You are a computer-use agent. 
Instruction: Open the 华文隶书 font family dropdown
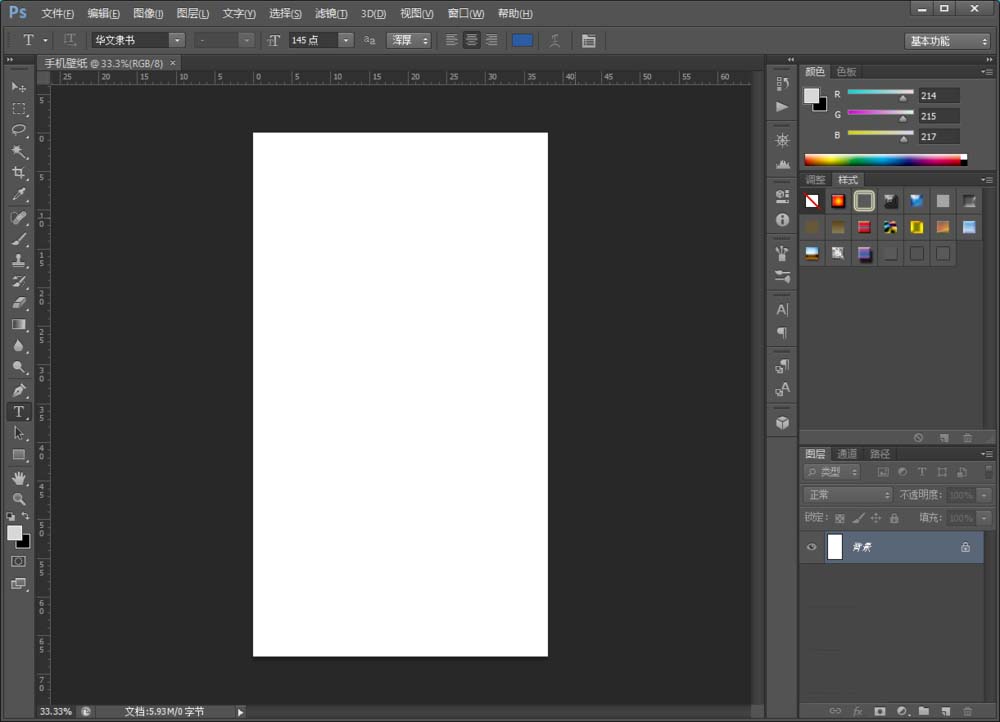tap(176, 40)
